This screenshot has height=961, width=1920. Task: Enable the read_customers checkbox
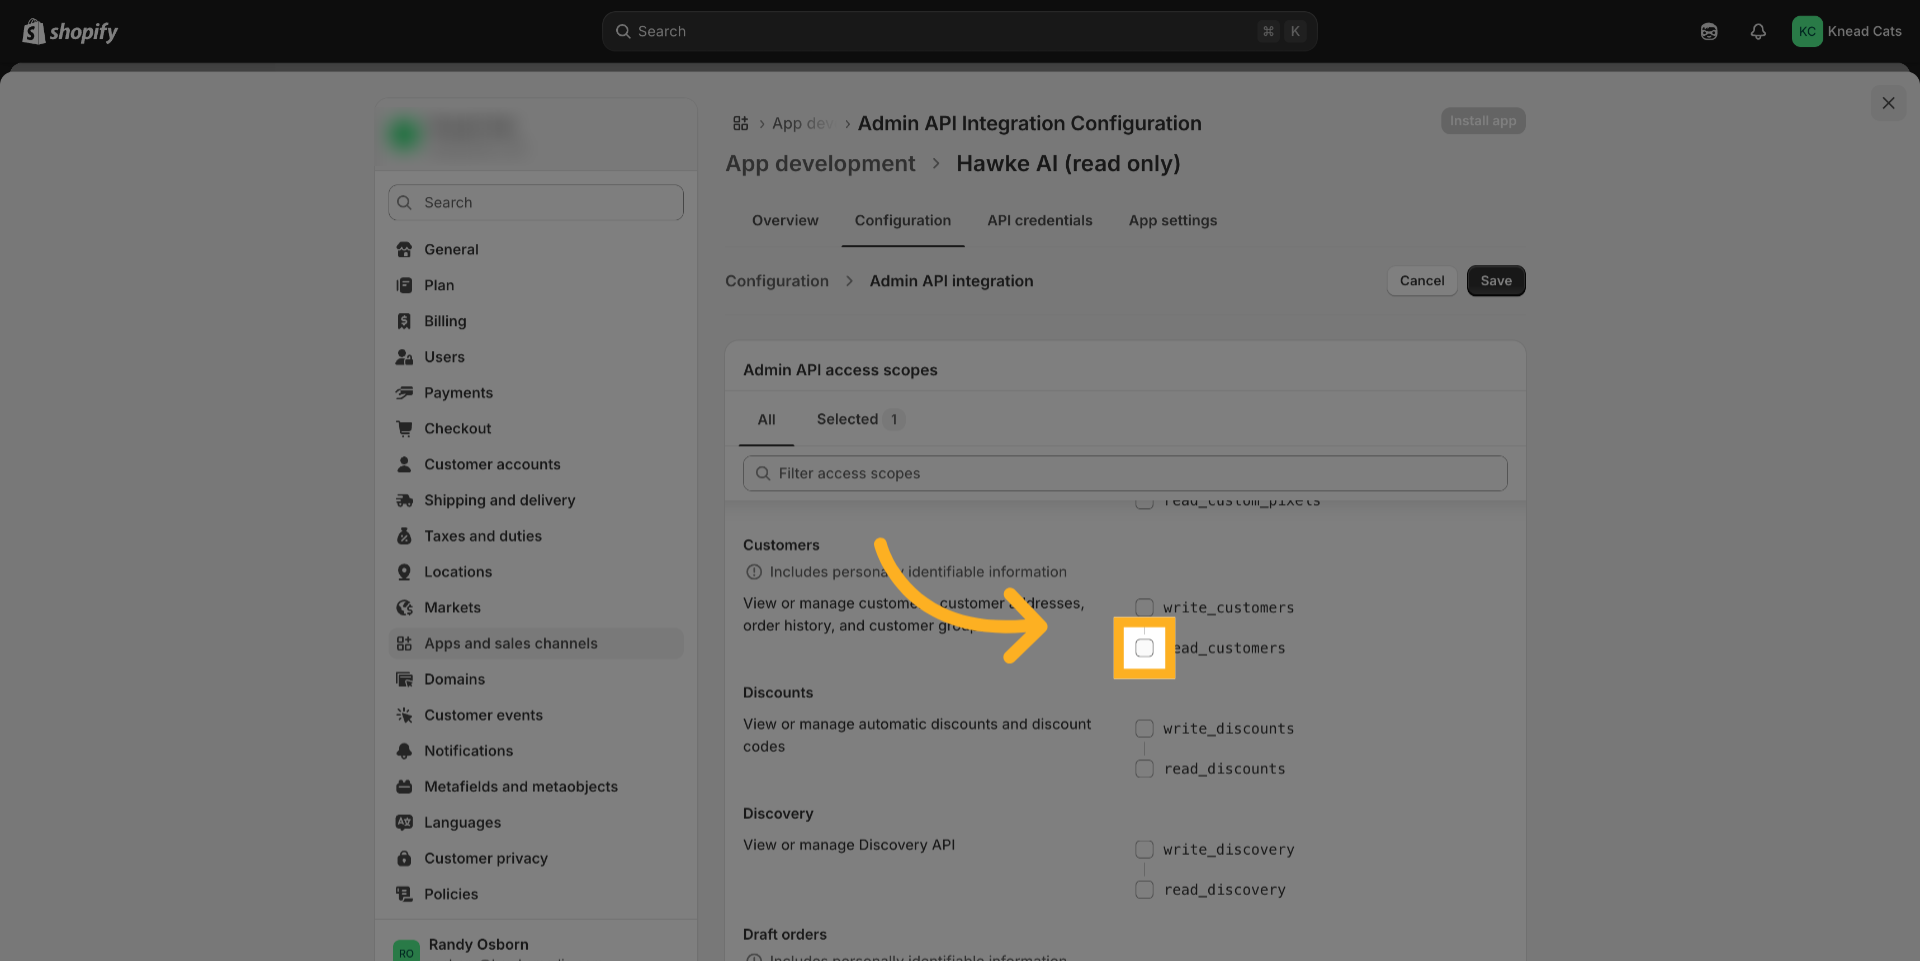click(1144, 648)
